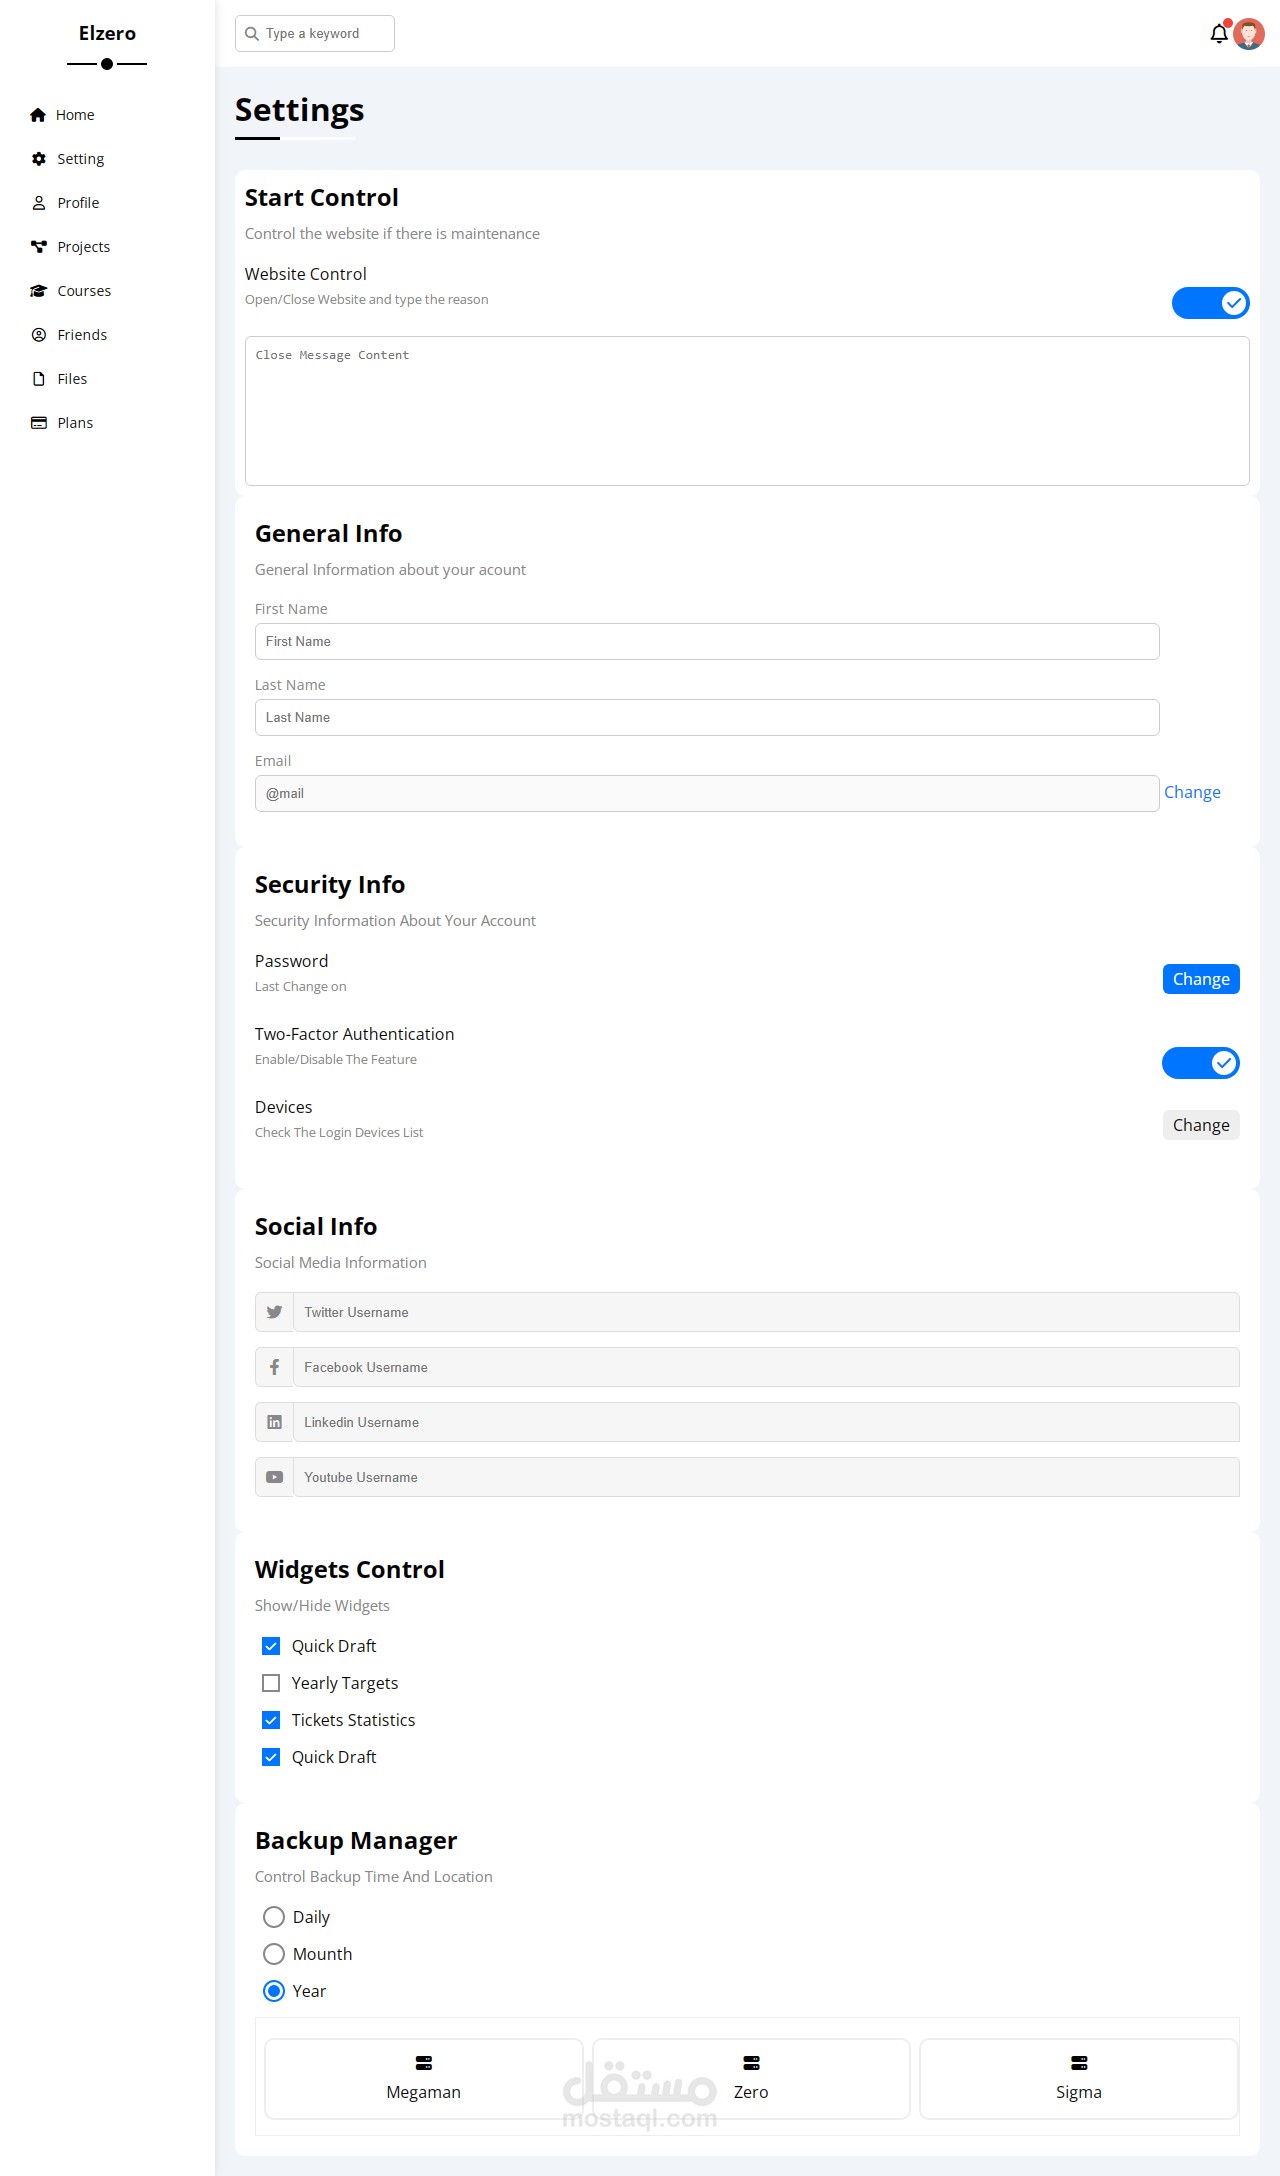This screenshot has height=2176, width=1280.
Task: Click the Courses graduation cap icon
Action: pyautogui.click(x=39, y=291)
